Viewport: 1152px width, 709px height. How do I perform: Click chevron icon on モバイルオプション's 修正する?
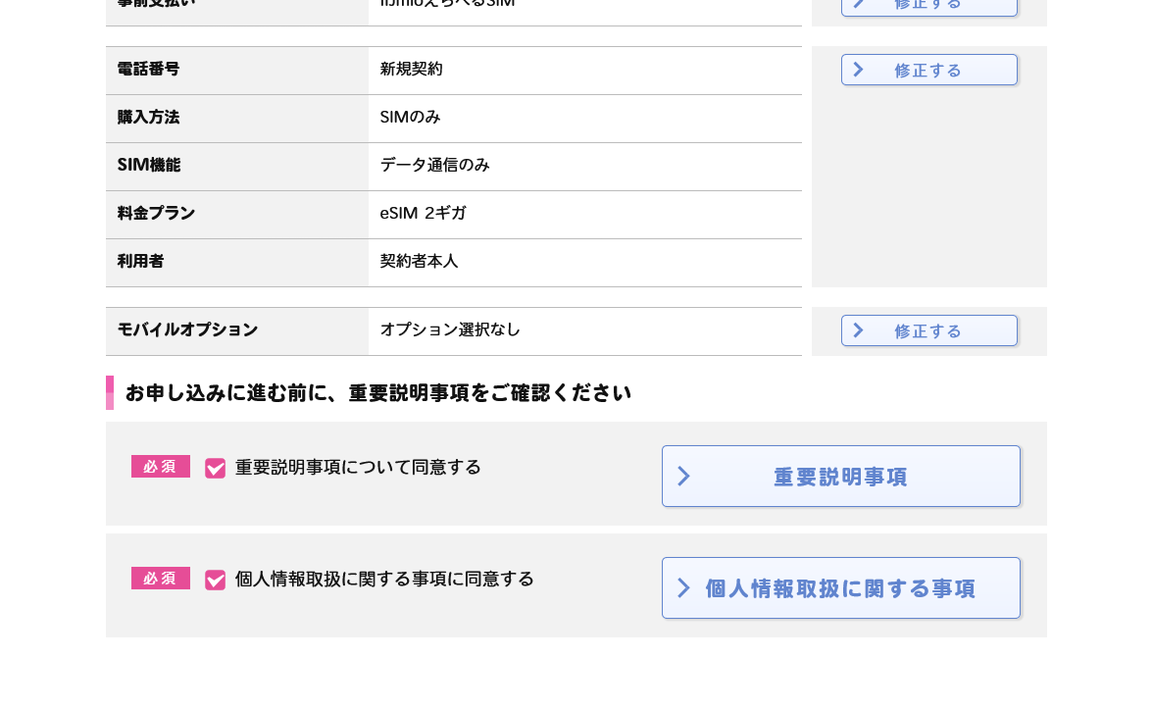tap(858, 331)
